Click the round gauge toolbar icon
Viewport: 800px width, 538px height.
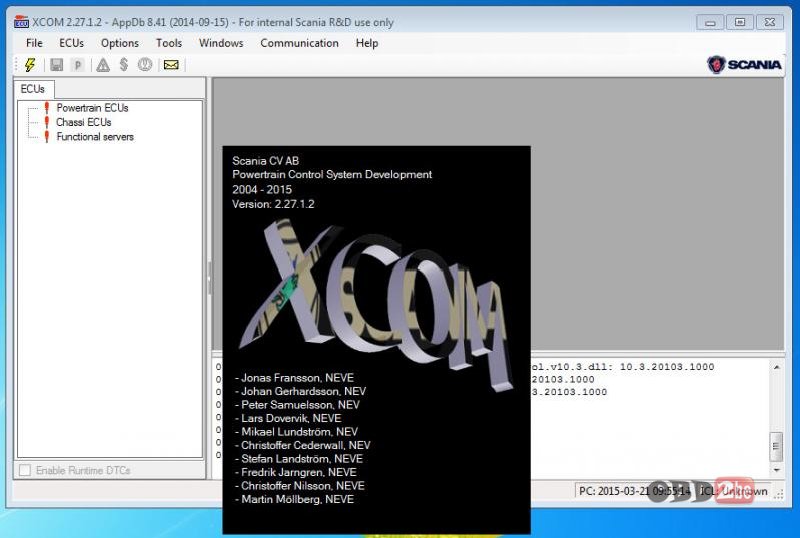[145, 64]
